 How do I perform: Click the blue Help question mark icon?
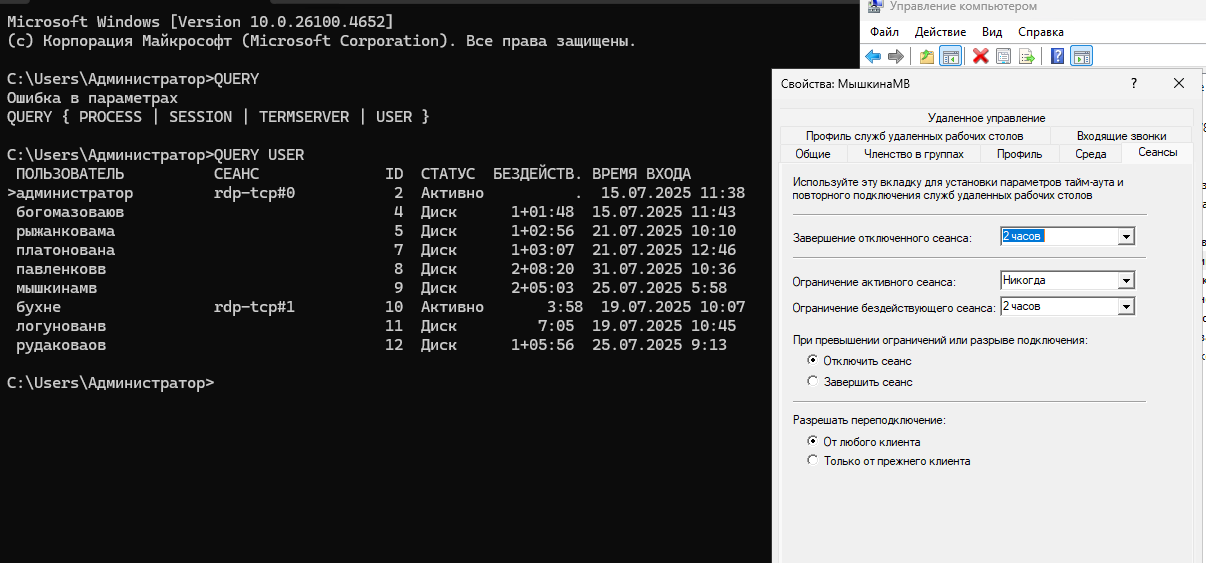coord(1058,56)
